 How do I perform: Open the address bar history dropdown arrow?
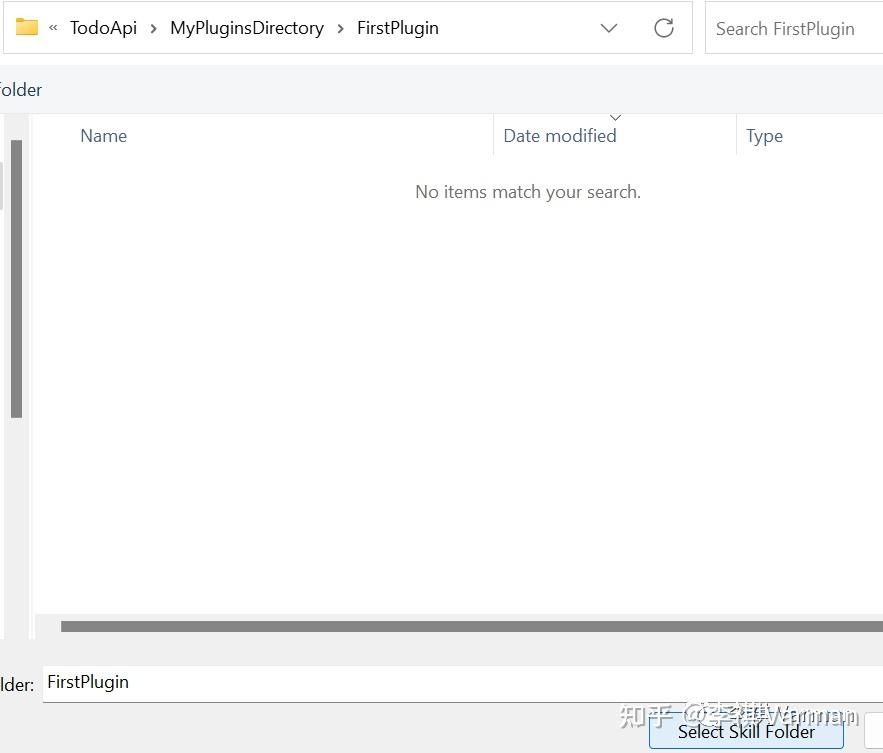pos(609,29)
